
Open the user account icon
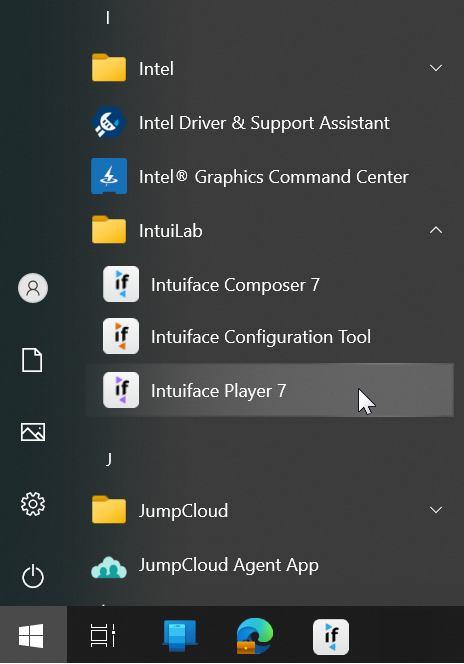[33, 288]
